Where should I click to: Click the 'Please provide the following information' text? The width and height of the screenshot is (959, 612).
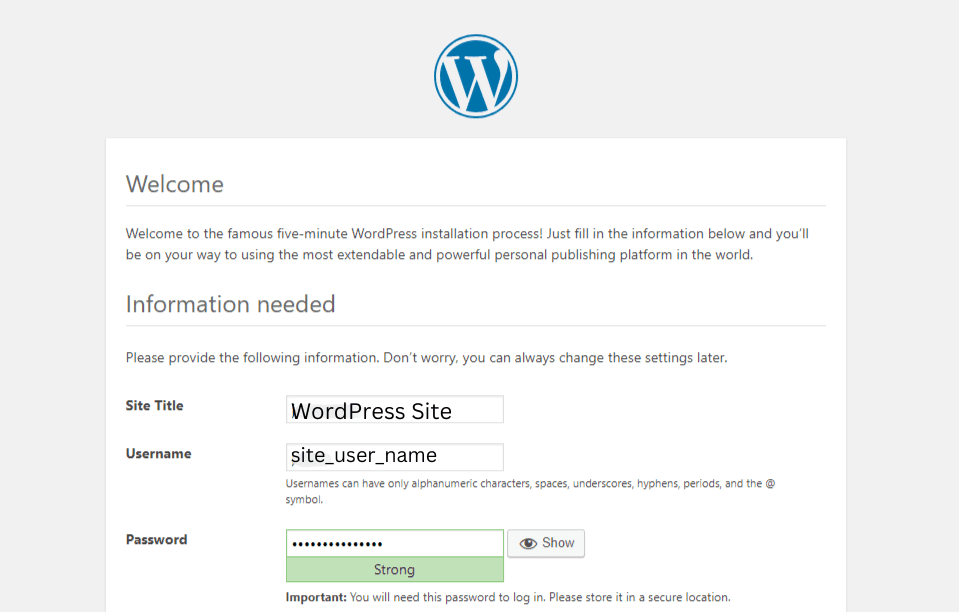point(426,357)
